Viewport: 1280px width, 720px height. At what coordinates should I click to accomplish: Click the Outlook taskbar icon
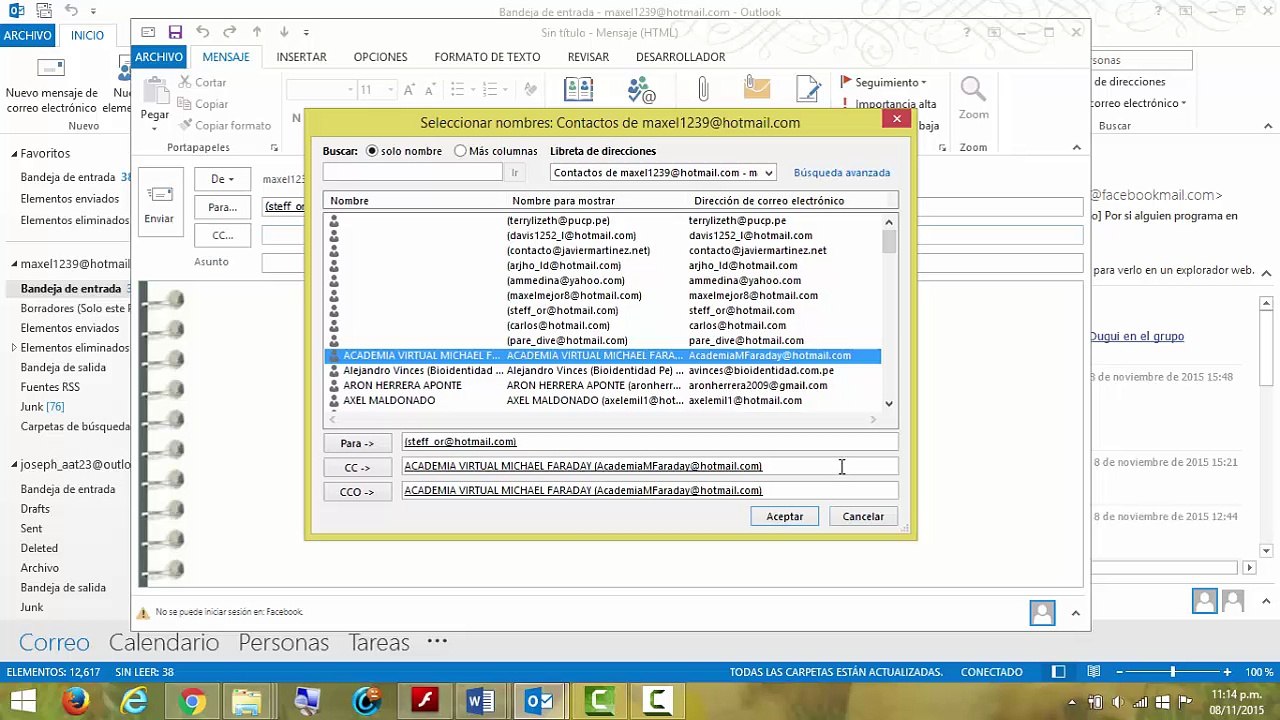539,701
